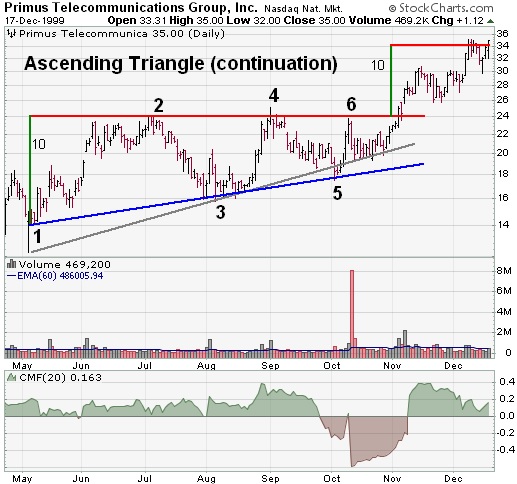Click the upper red target line at 34
The height and width of the screenshot is (484, 517).
[440, 45]
